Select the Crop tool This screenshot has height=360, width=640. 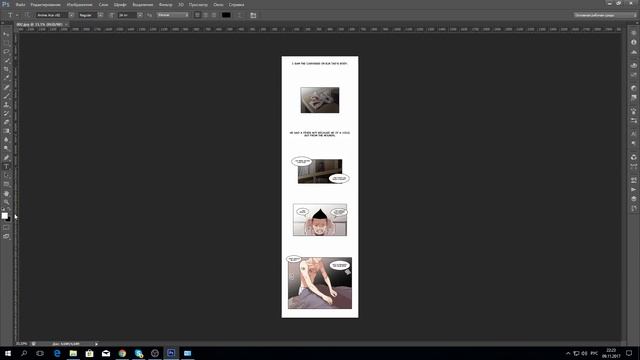(x=6, y=69)
